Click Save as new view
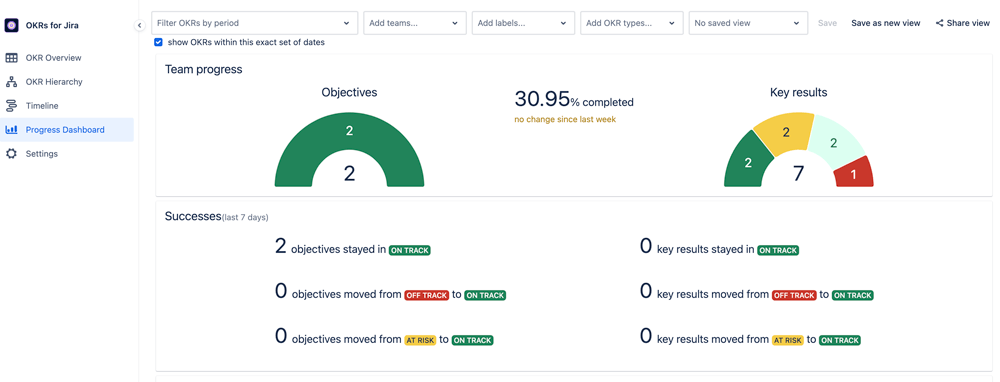Viewport: 1000px width, 382px height. click(x=886, y=23)
